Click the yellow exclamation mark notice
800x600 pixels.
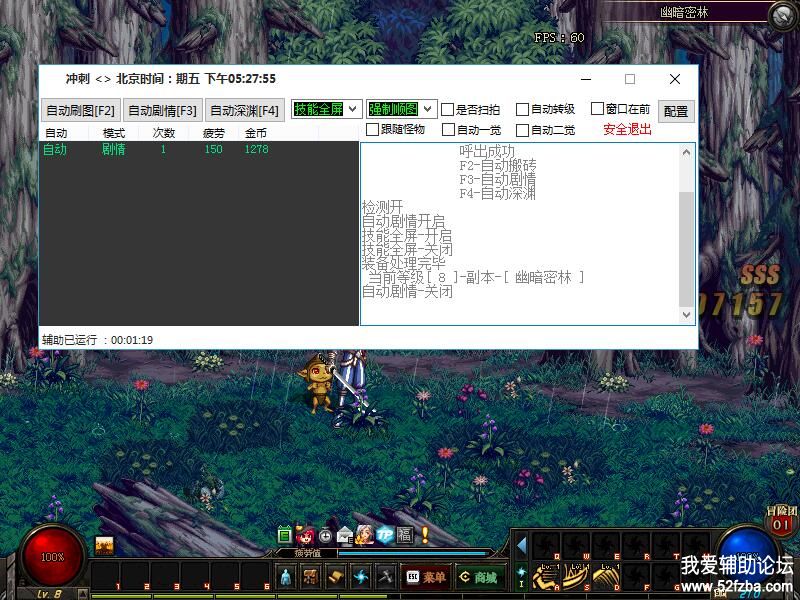(424, 535)
